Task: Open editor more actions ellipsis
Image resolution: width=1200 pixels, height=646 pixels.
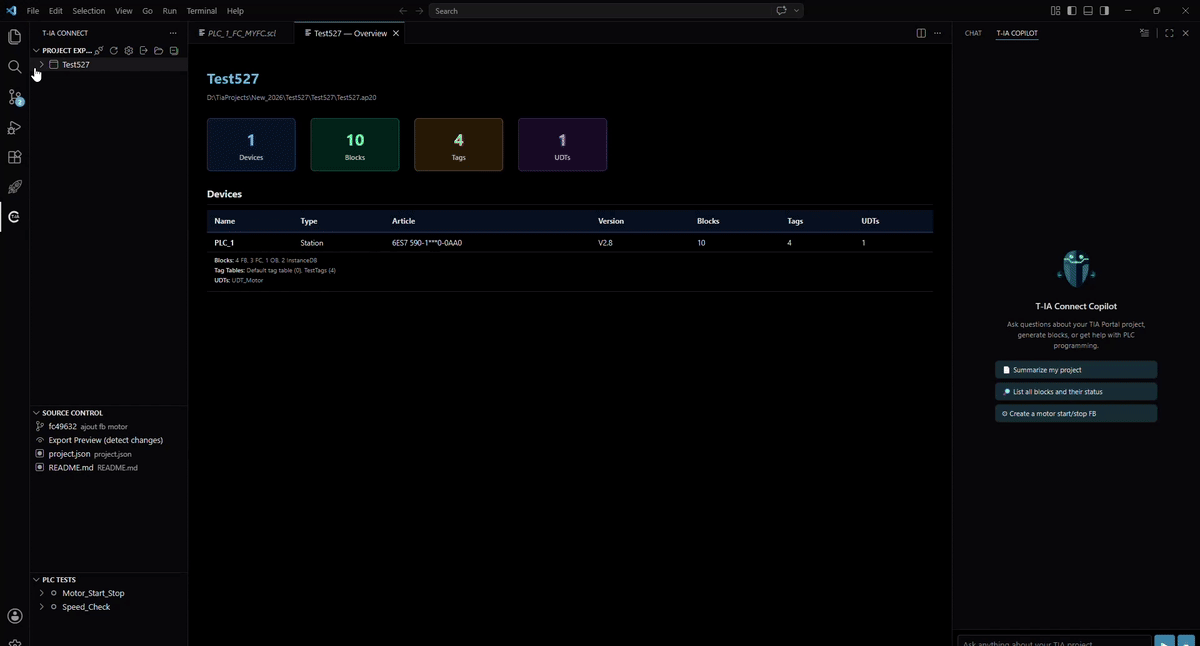Action: click(937, 33)
